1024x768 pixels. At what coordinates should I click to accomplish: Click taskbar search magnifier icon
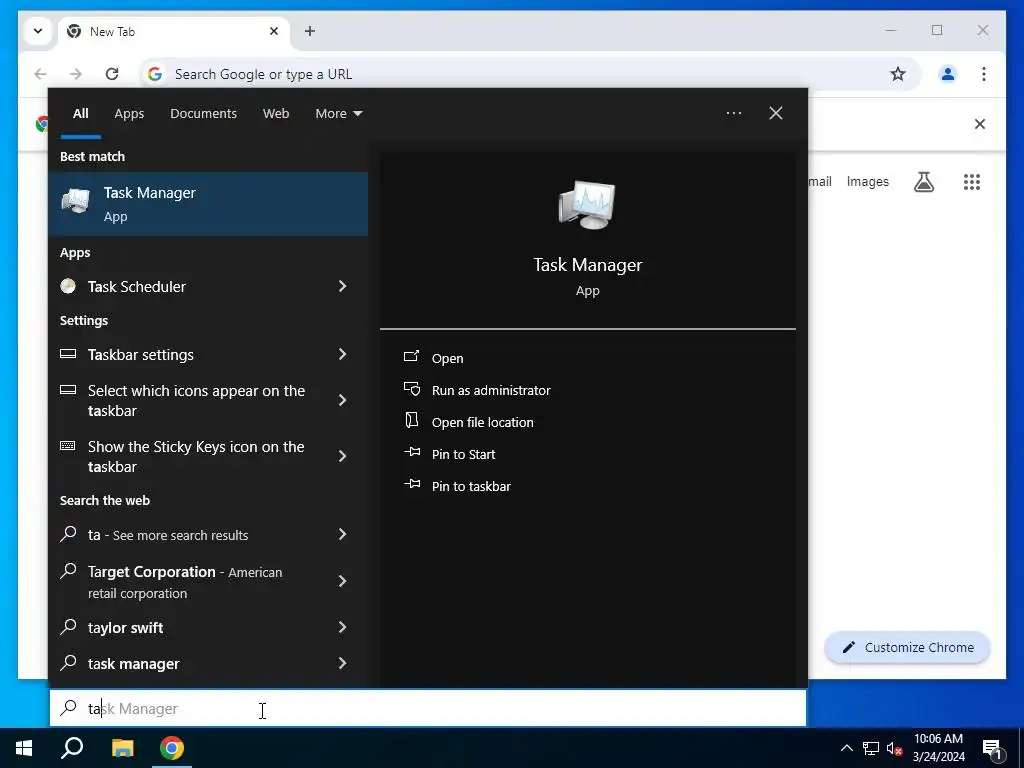(x=72, y=748)
